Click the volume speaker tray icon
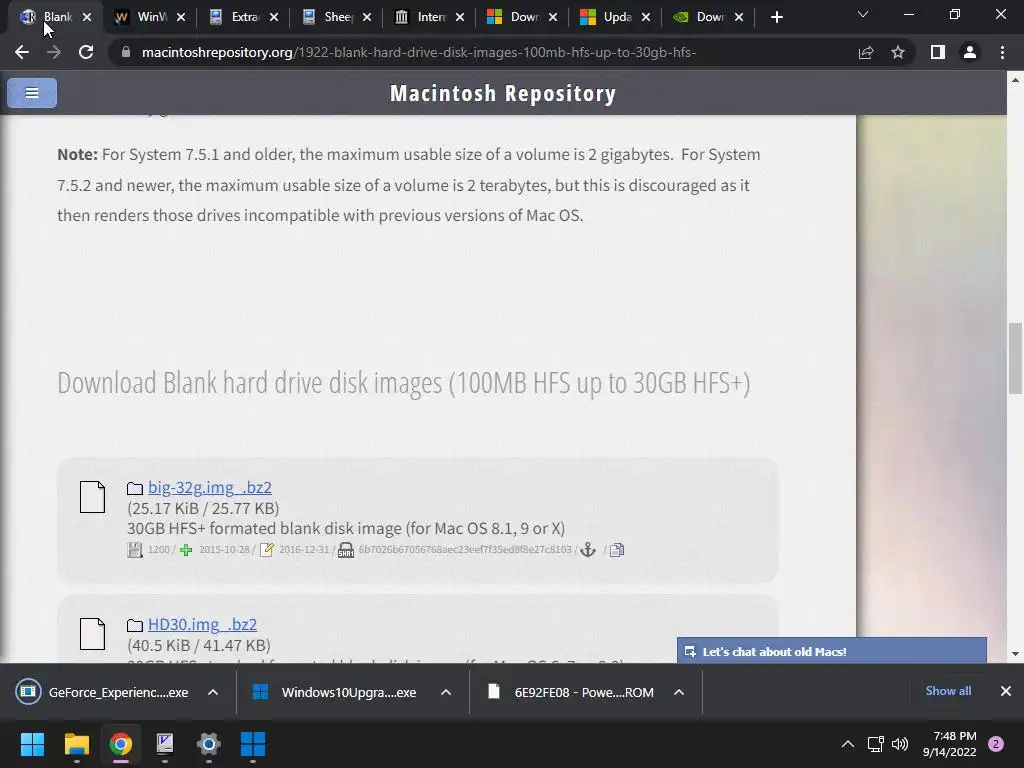Viewport: 1024px width, 768px height. coord(900,744)
